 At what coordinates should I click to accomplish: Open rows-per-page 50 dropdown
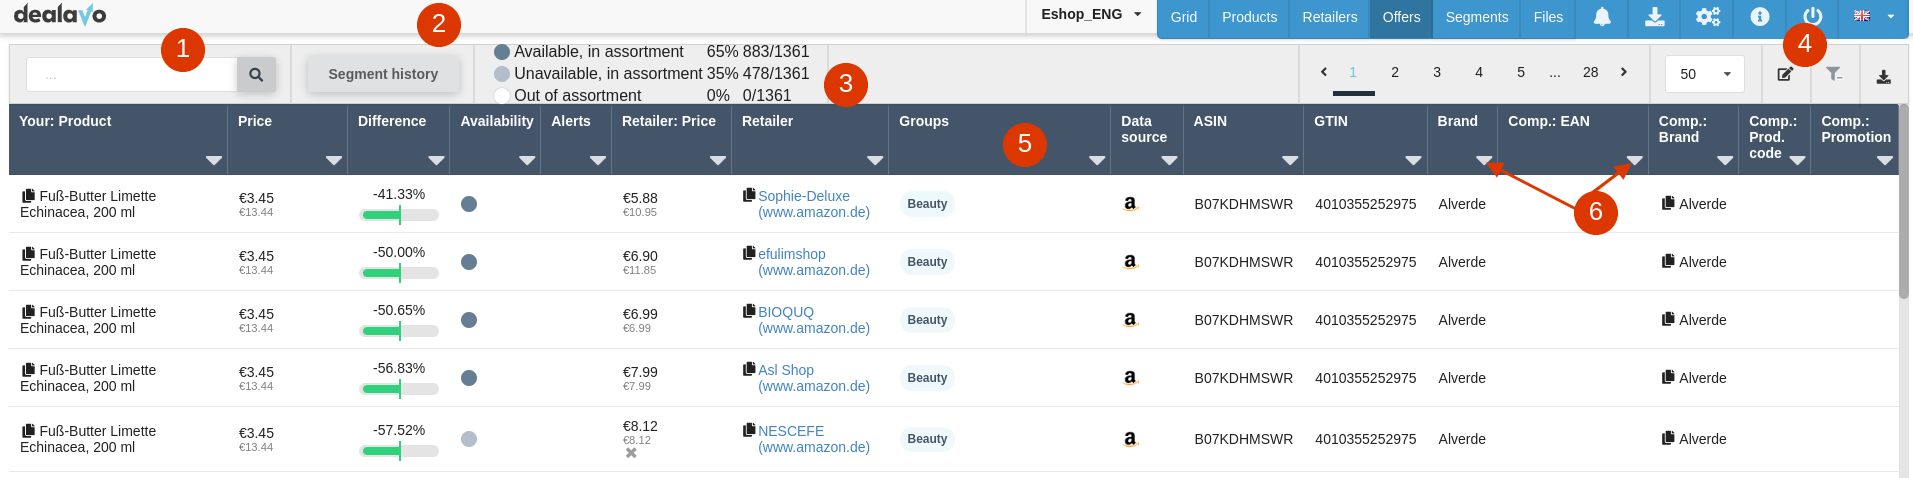click(x=1705, y=74)
